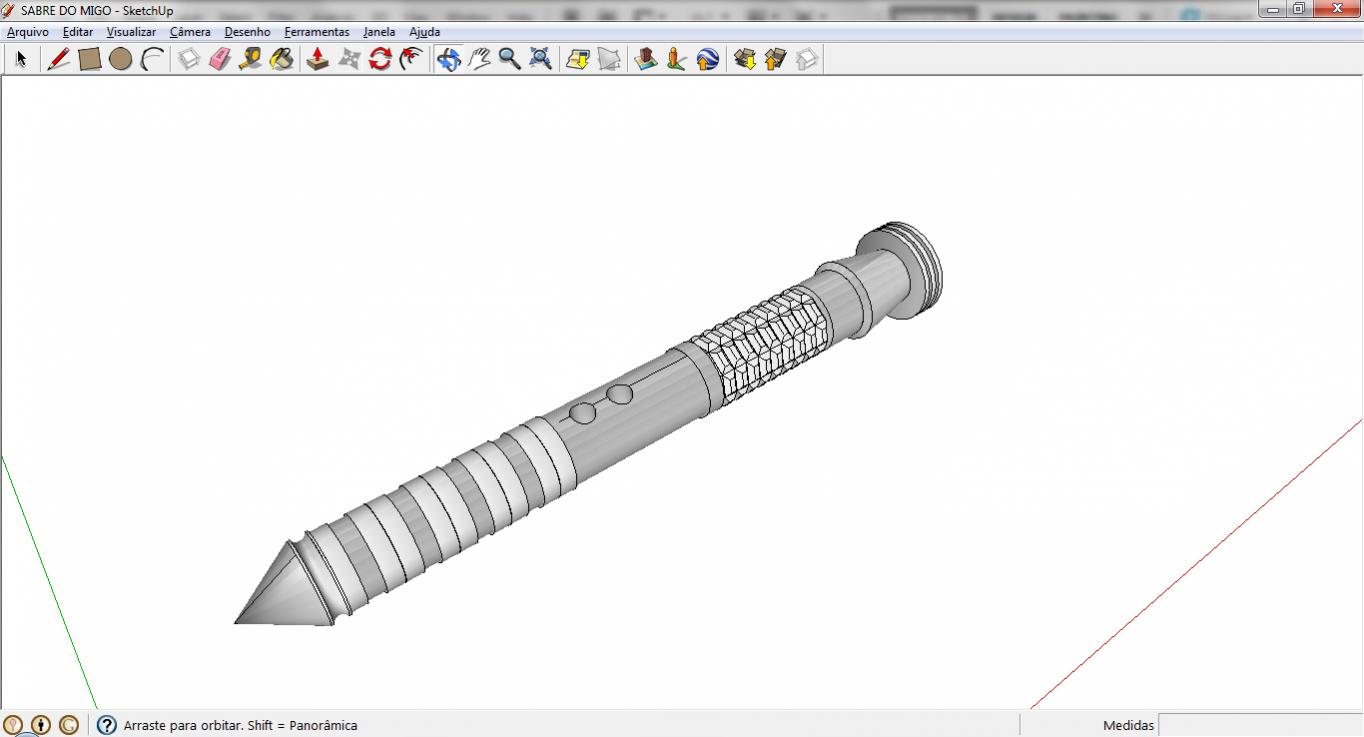Activate the Eraser tool

(x=220, y=60)
